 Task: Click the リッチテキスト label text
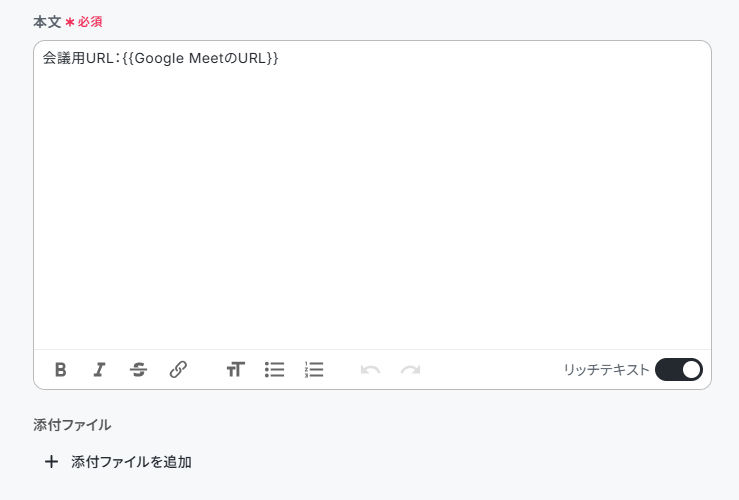[607, 370]
